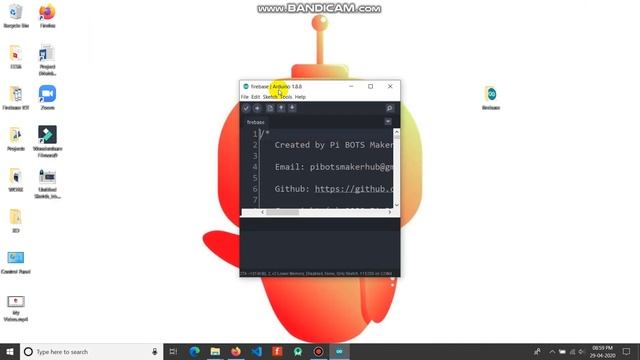Select the firebase sketch tab
Screen dimensions: 640x360
pos(256,122)
